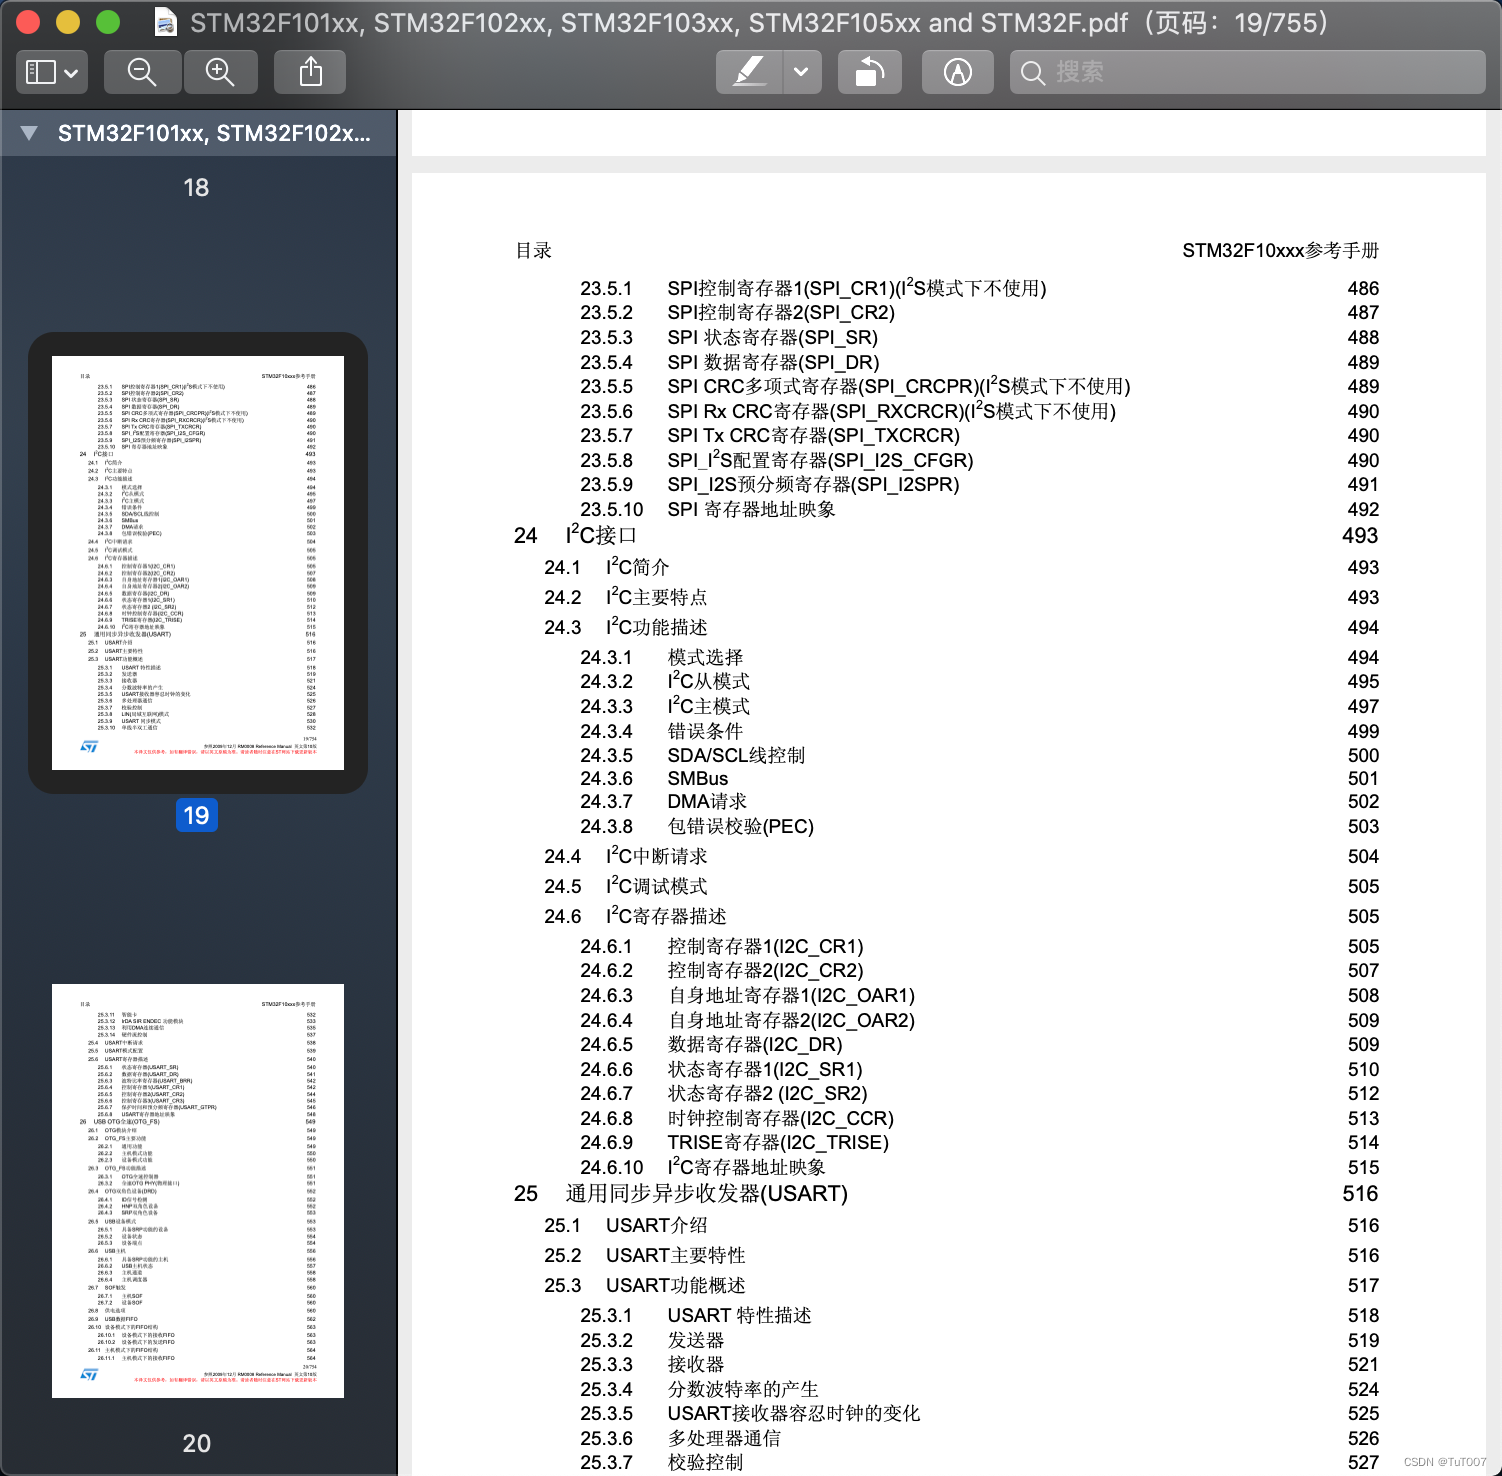Open the Share sheet icon
Image resolution: width=1502 pixels, height=1476 pixels.
tap(309, 71)
